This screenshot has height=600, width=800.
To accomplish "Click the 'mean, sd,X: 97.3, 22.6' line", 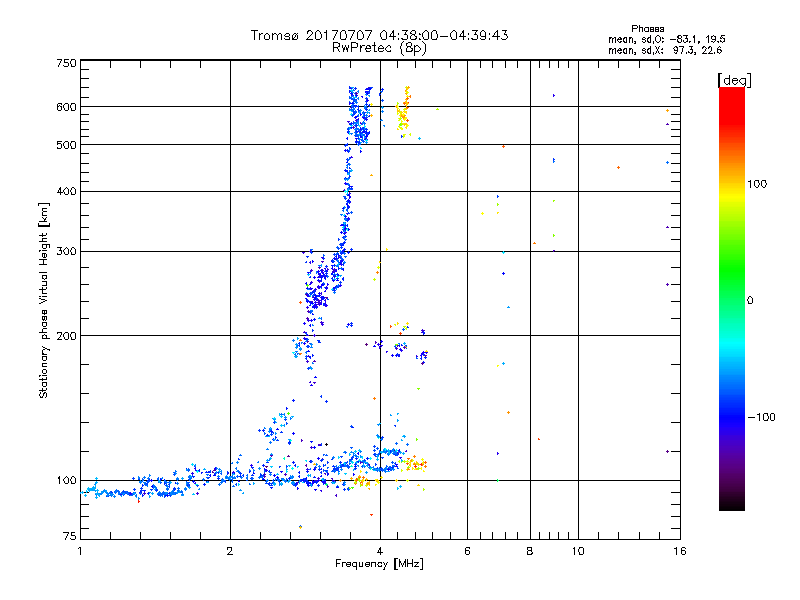I will [x=665, y=50].
